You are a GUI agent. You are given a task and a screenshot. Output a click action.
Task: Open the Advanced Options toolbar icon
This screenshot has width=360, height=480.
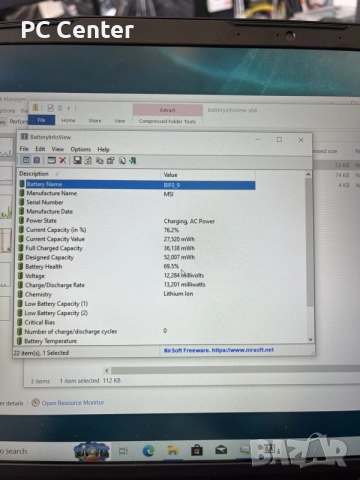(51, 161)
